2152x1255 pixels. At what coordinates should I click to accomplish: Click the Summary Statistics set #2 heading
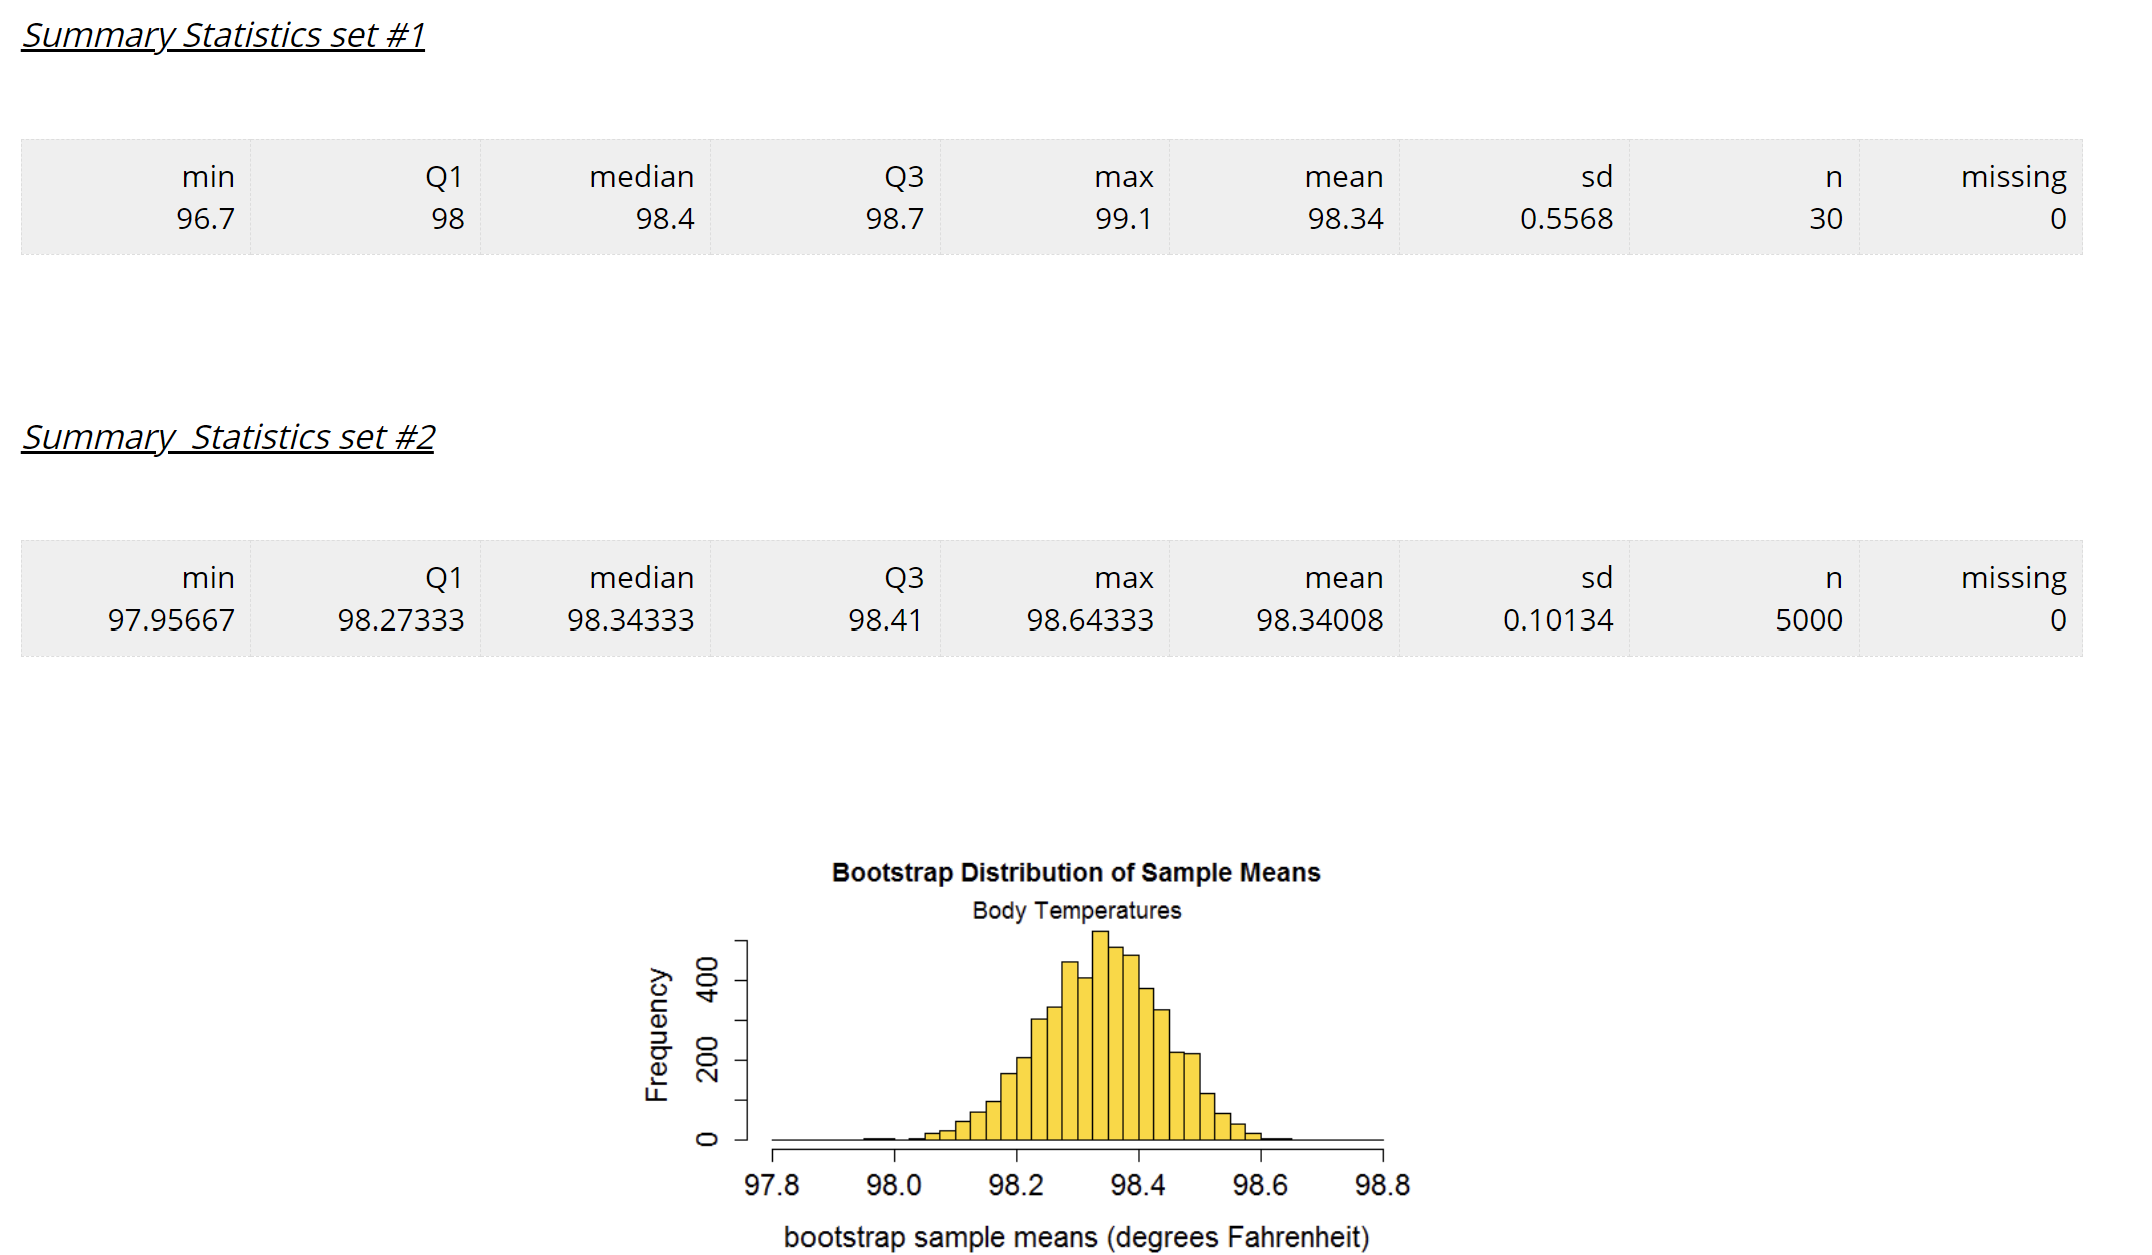point(229,436)
